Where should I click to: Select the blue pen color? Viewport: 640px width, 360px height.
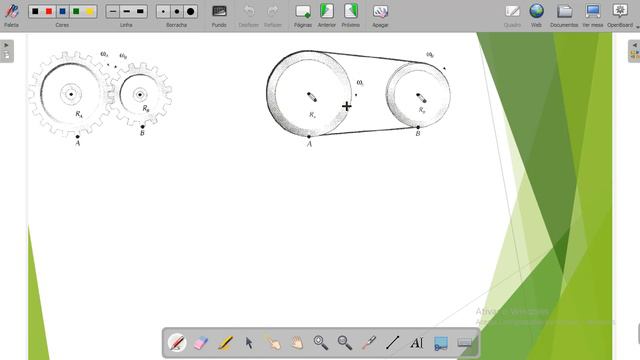click(x=62, y=11)
